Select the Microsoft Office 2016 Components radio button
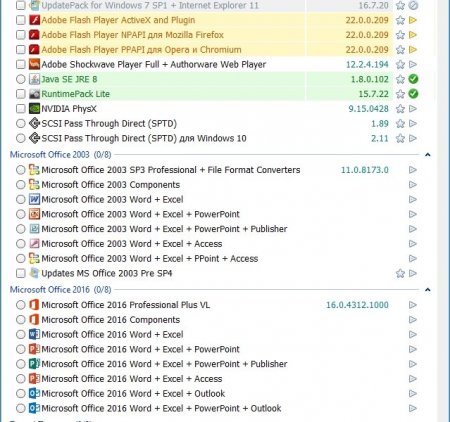 [x=21, y=320]
